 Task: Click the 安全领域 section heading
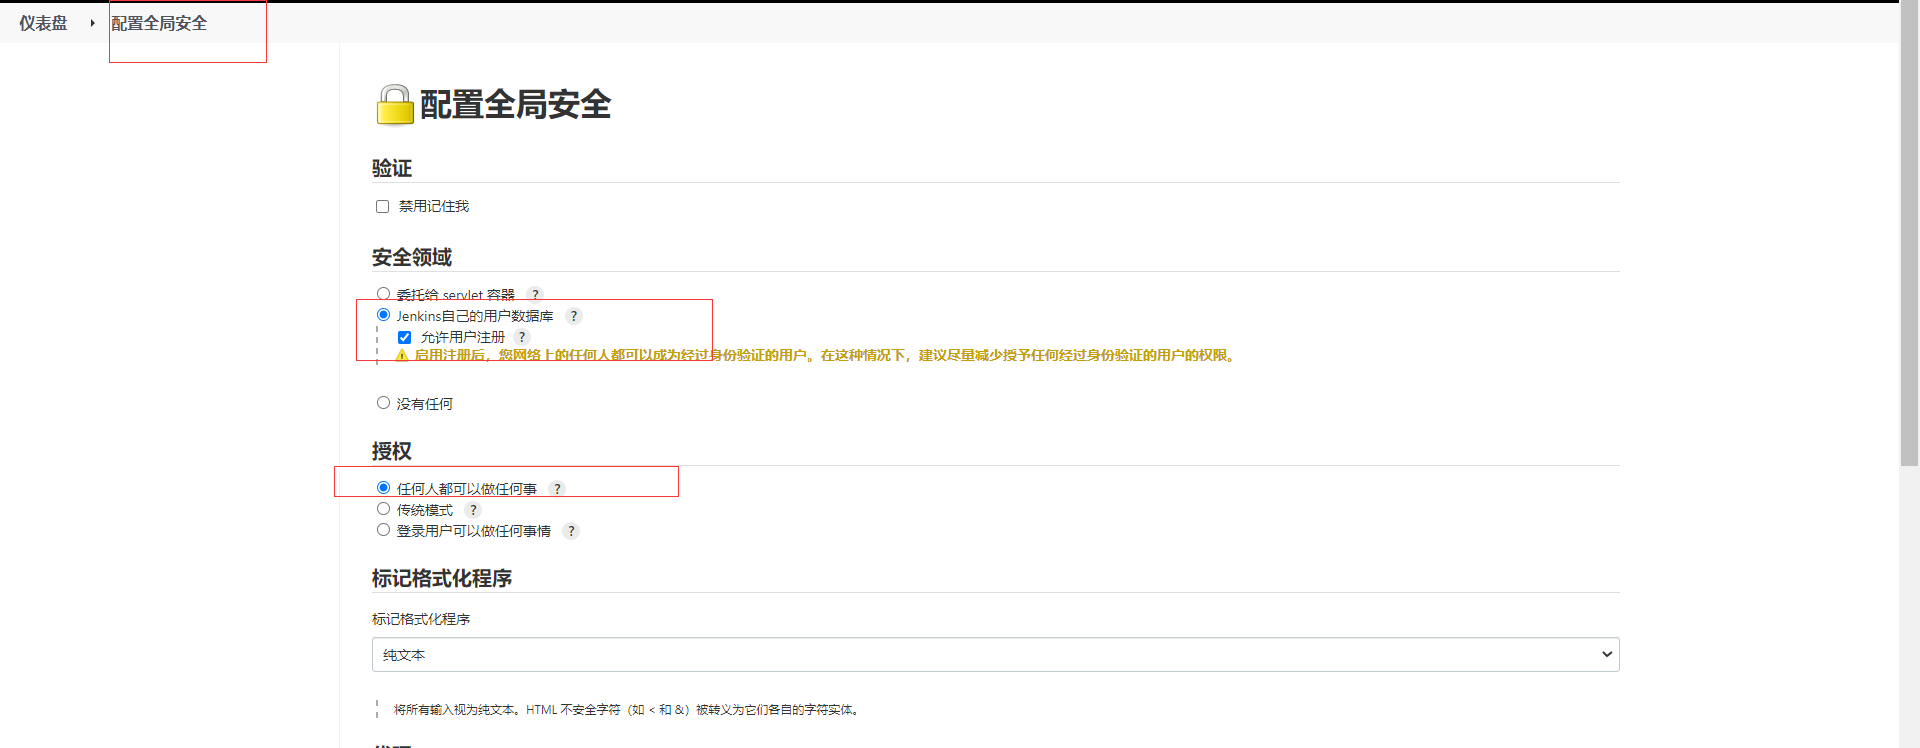[412, 257]
